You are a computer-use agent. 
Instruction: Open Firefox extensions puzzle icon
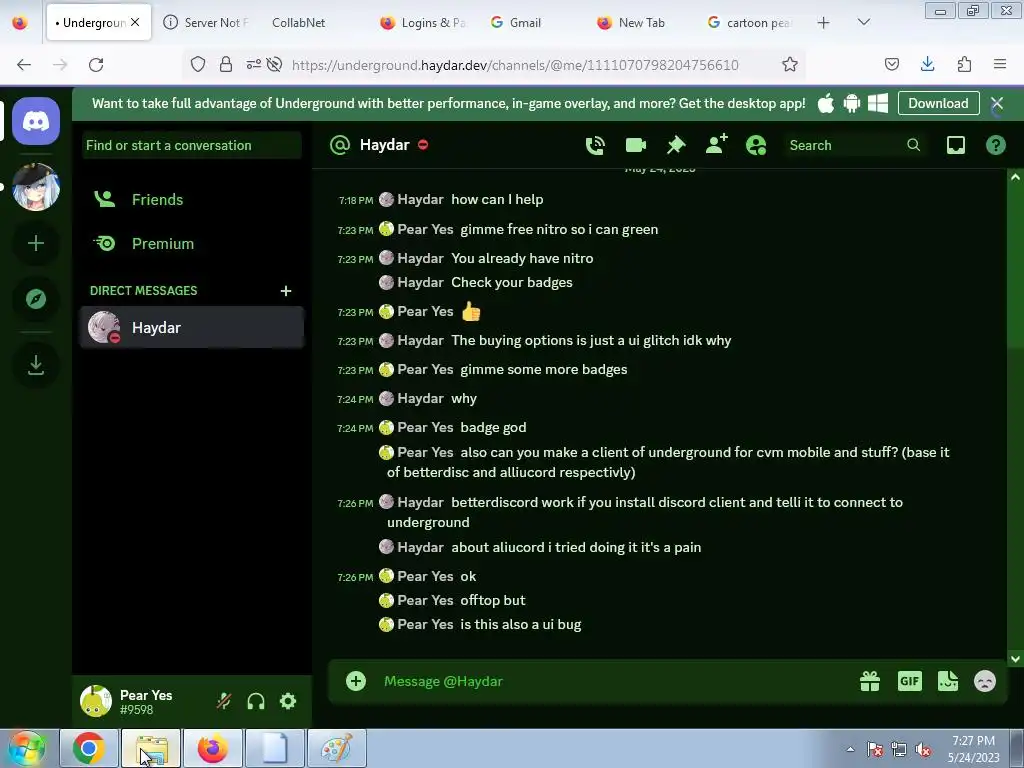[964, 64]
